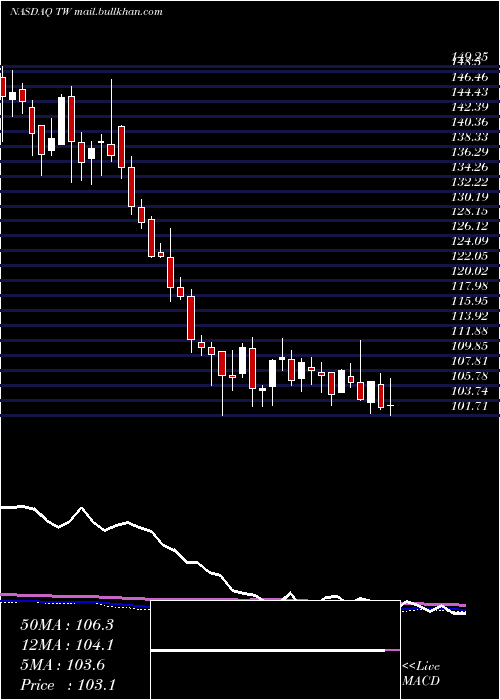Click the 117.98 price axis label
Image resolution: width=500 pixels, height=700 pixels.
click(472, 286)
